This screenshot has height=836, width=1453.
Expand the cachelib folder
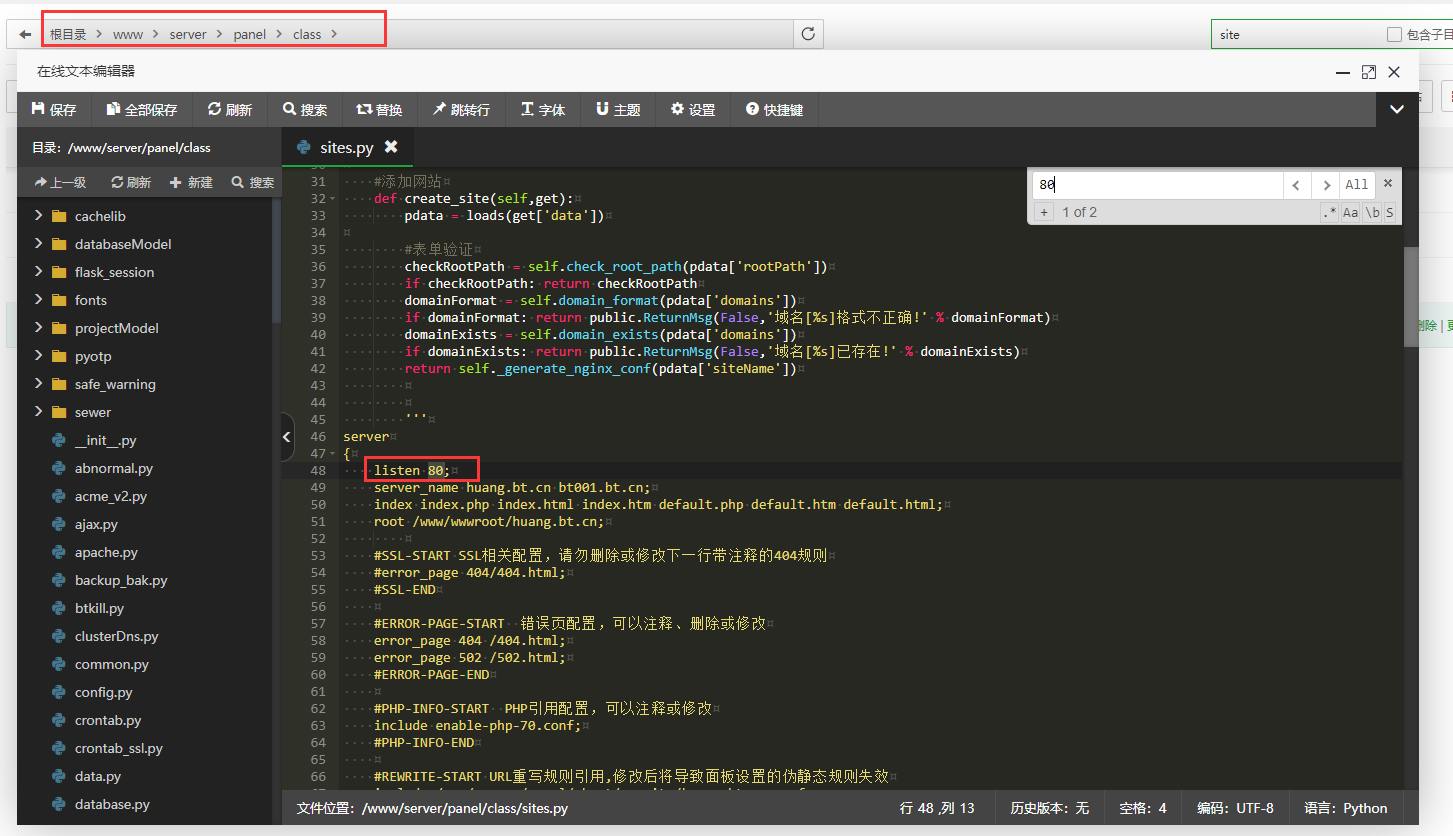(x=40, y=216)
